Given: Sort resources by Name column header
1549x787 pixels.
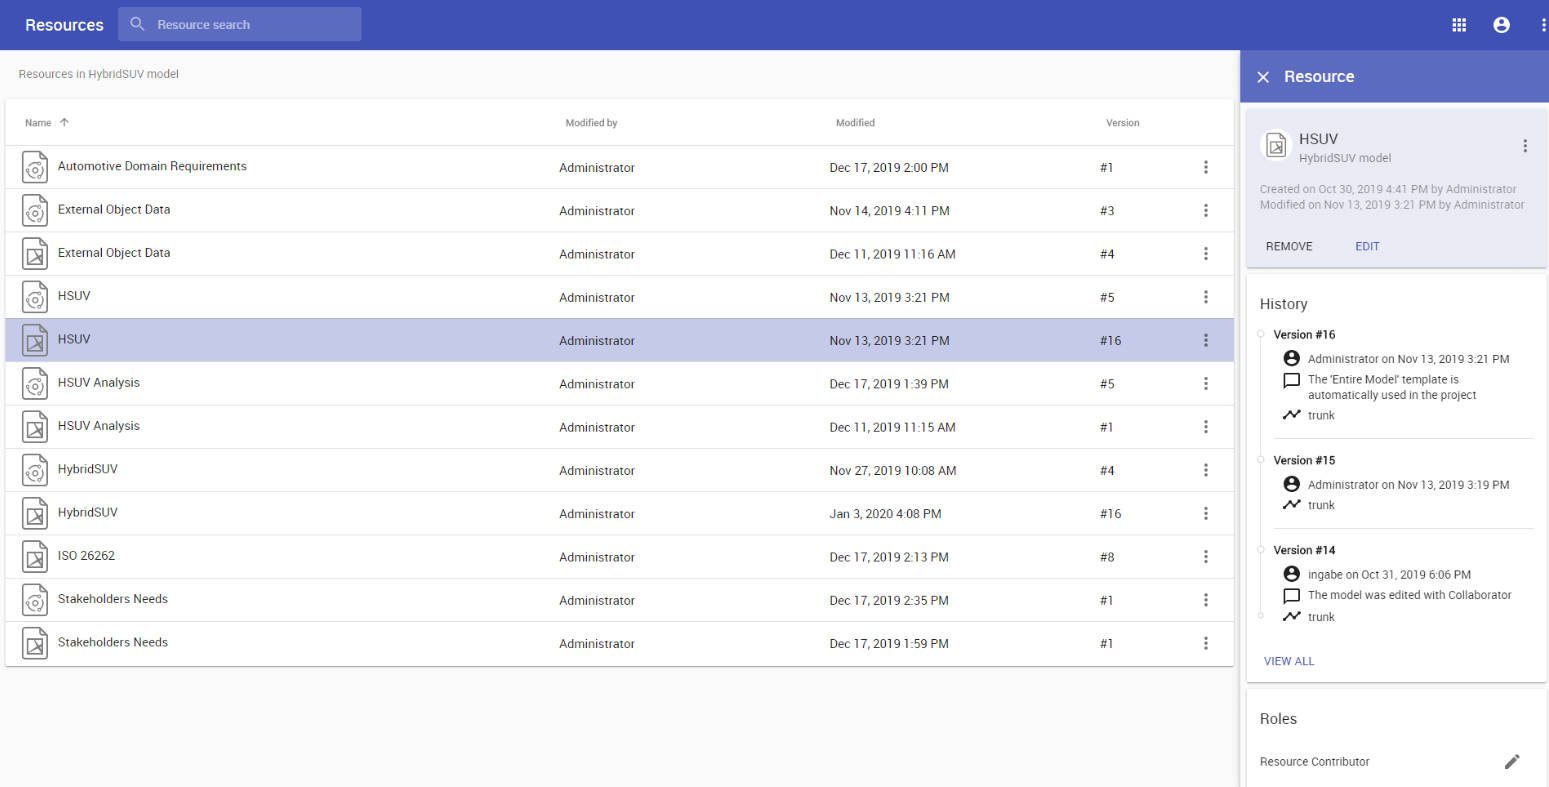Looking at the screenshot, I should coord(39,123).
